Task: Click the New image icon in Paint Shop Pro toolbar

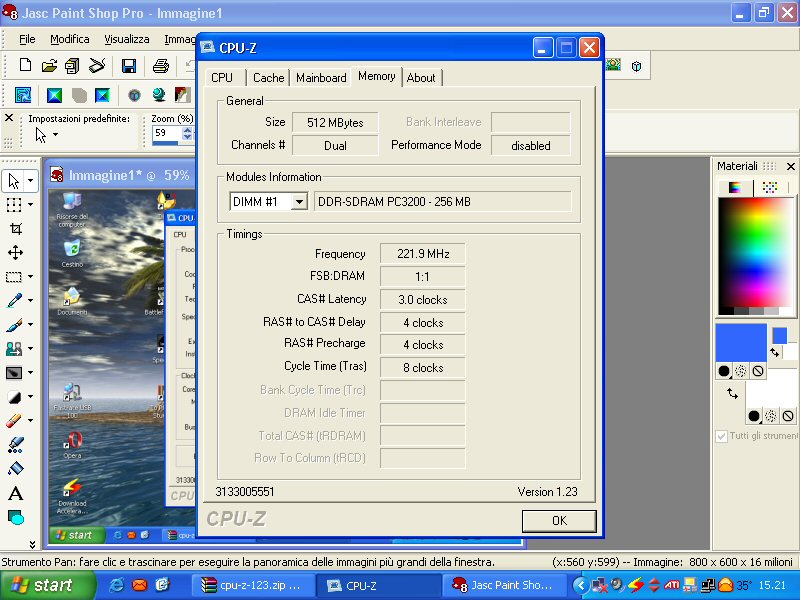Action: tap(25, 65)
